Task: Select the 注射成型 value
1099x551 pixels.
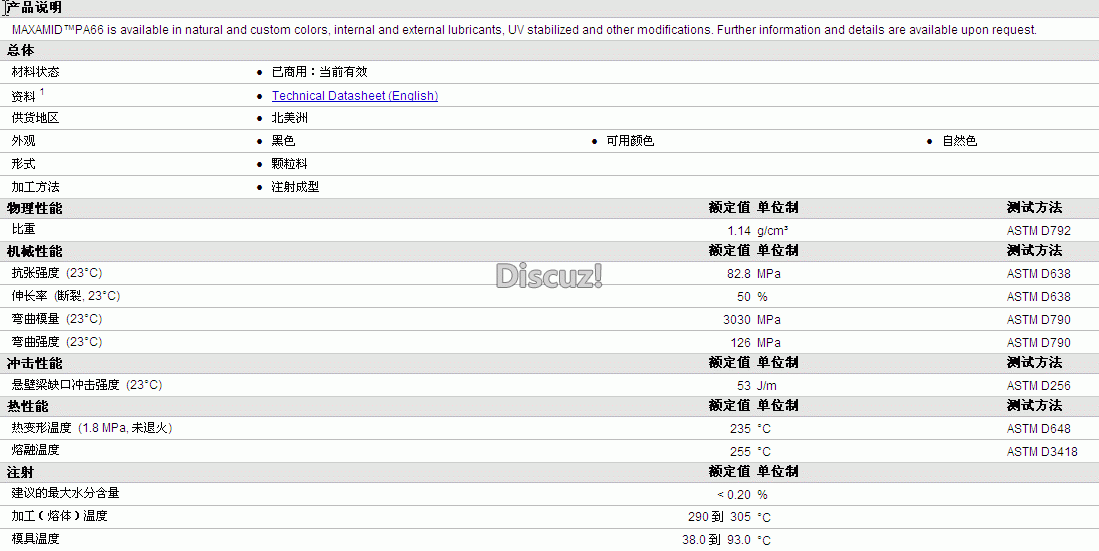Action: point(295,187)
